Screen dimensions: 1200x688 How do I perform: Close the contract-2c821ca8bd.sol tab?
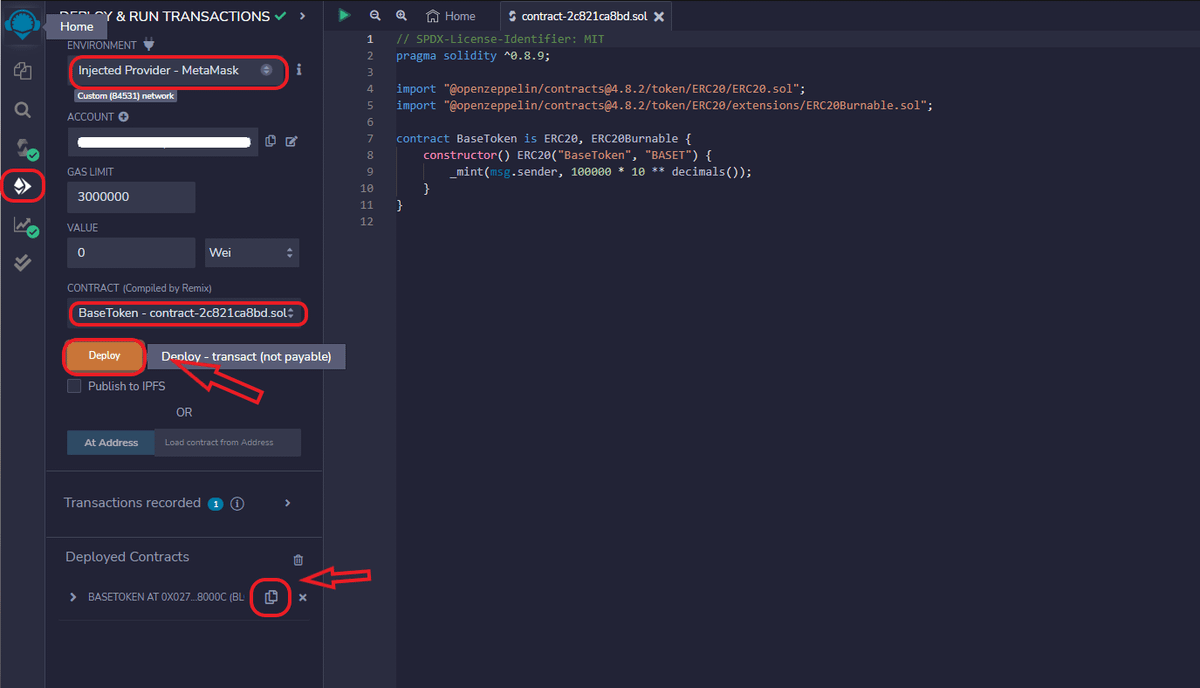658,17
